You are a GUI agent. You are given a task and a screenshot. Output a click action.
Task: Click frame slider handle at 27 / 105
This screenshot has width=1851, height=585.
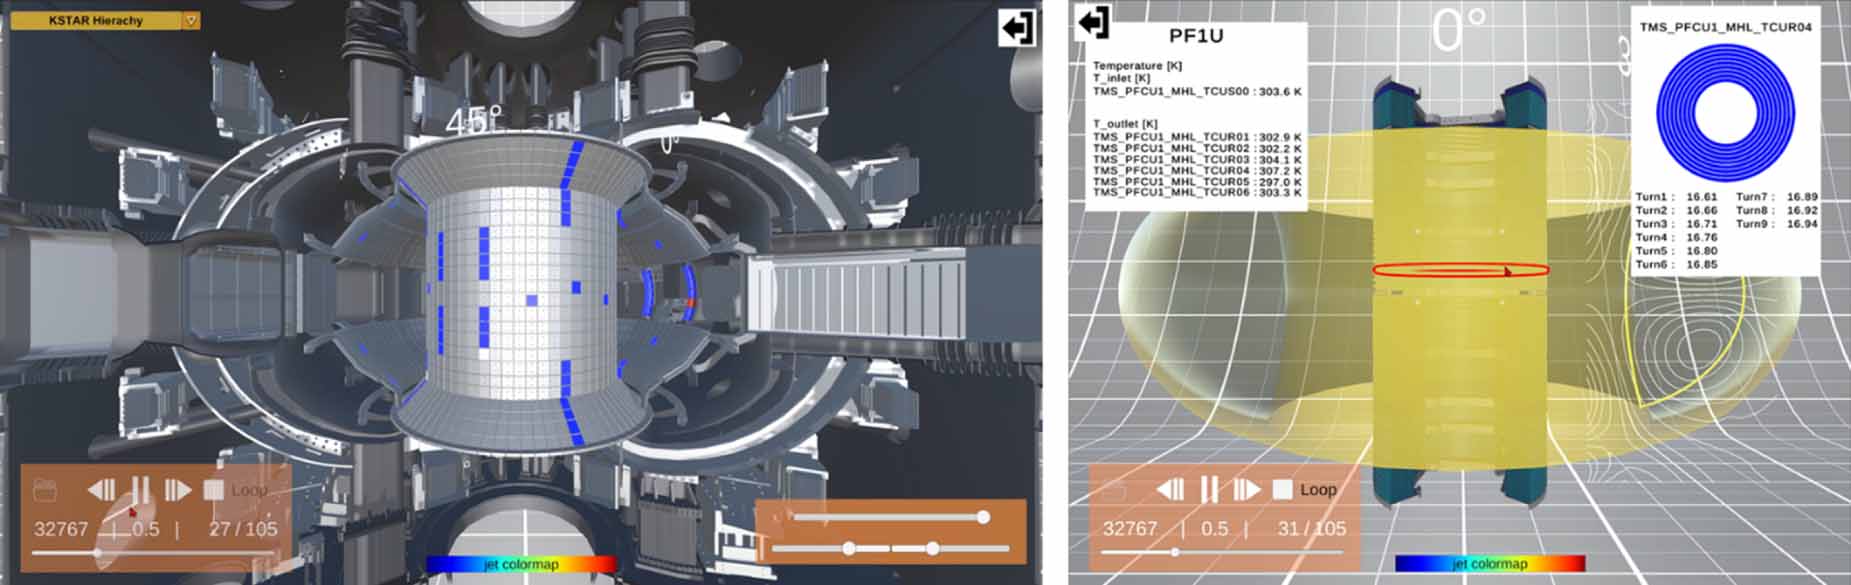tap(98, 552)
